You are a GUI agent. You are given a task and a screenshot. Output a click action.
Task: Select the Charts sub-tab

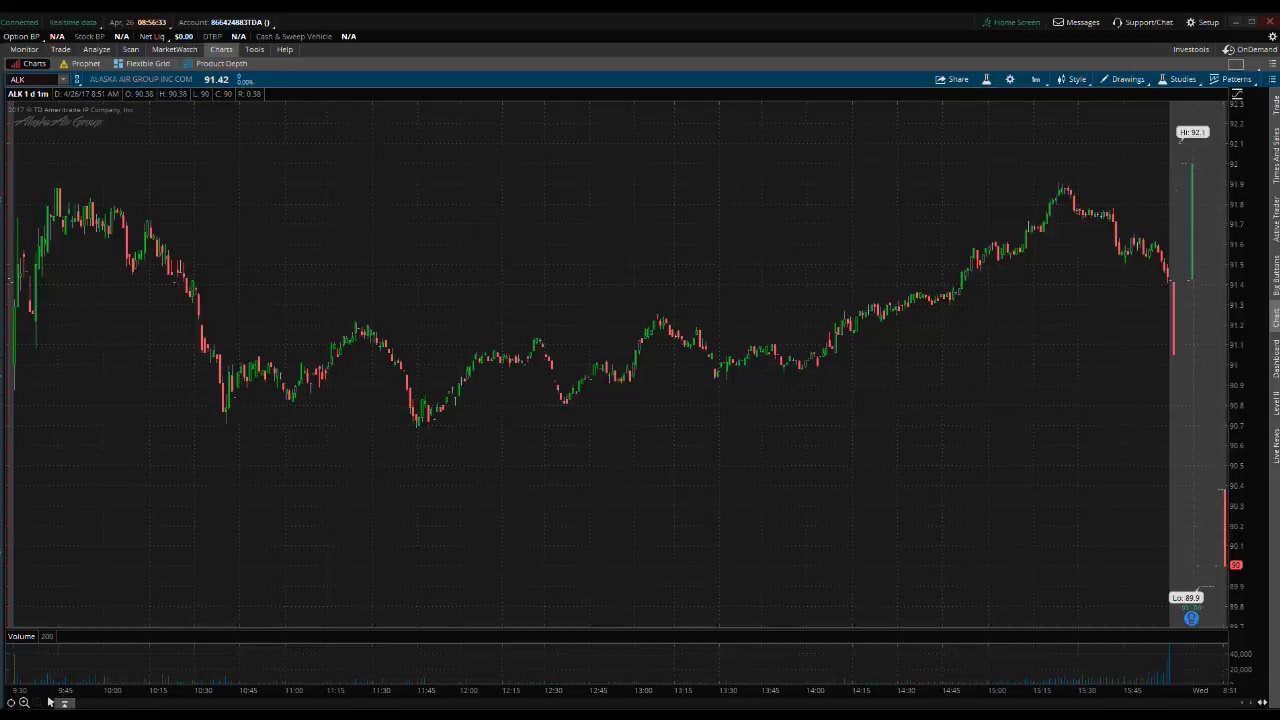click(x=29, y=63)
